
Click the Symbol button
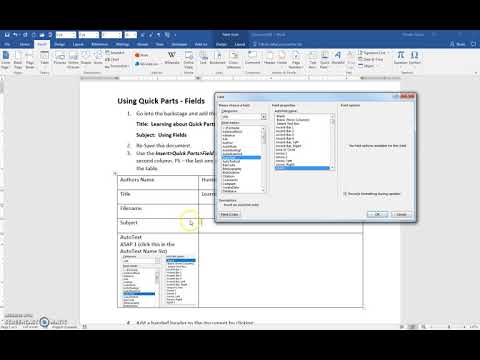coord(415,58)
